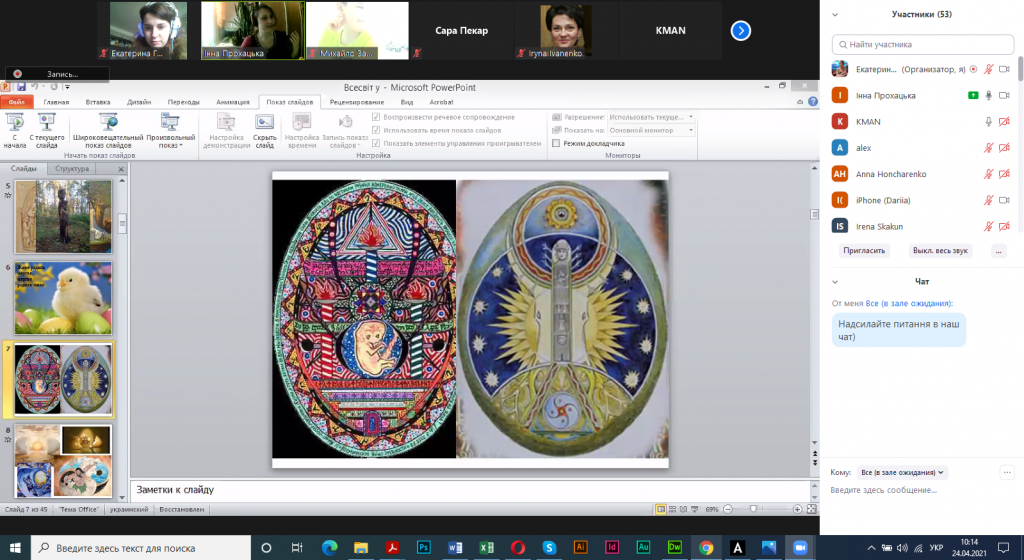Viewport: 1024px width, 560px height.
Task: Click muted microphone icon next to alex
Action: point(989,148)
